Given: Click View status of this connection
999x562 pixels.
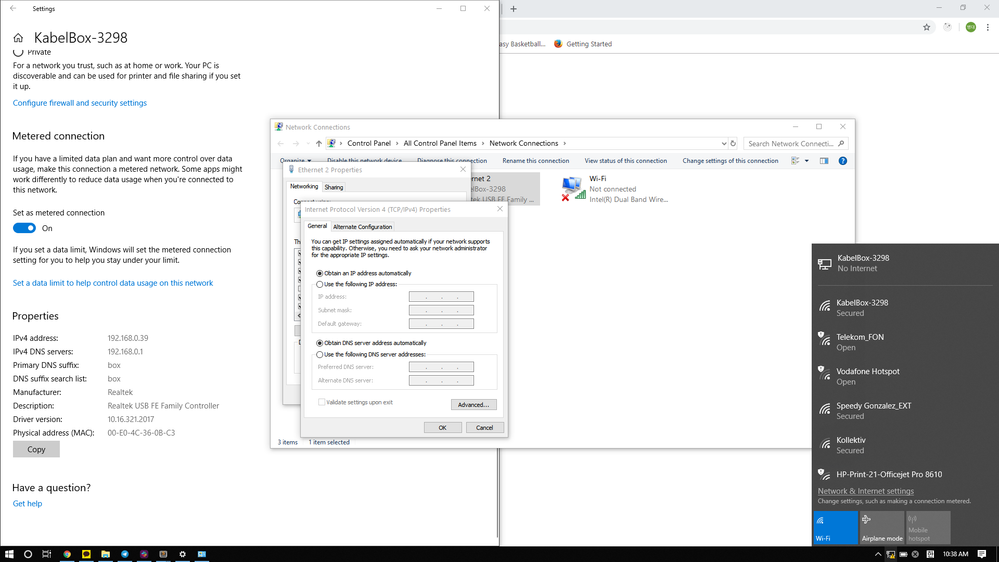Looking at the screenshot, I should click(x=626, y=161).
